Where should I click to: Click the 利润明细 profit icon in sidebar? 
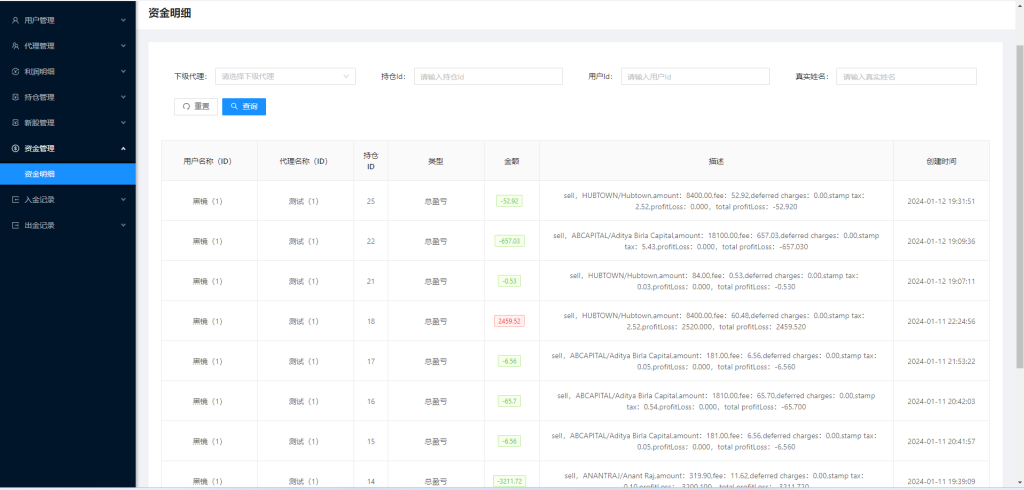[x=15, y=72]
